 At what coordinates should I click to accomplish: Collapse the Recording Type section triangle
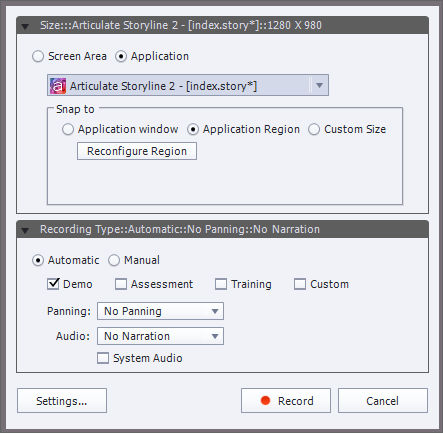[x=25, y=230]
